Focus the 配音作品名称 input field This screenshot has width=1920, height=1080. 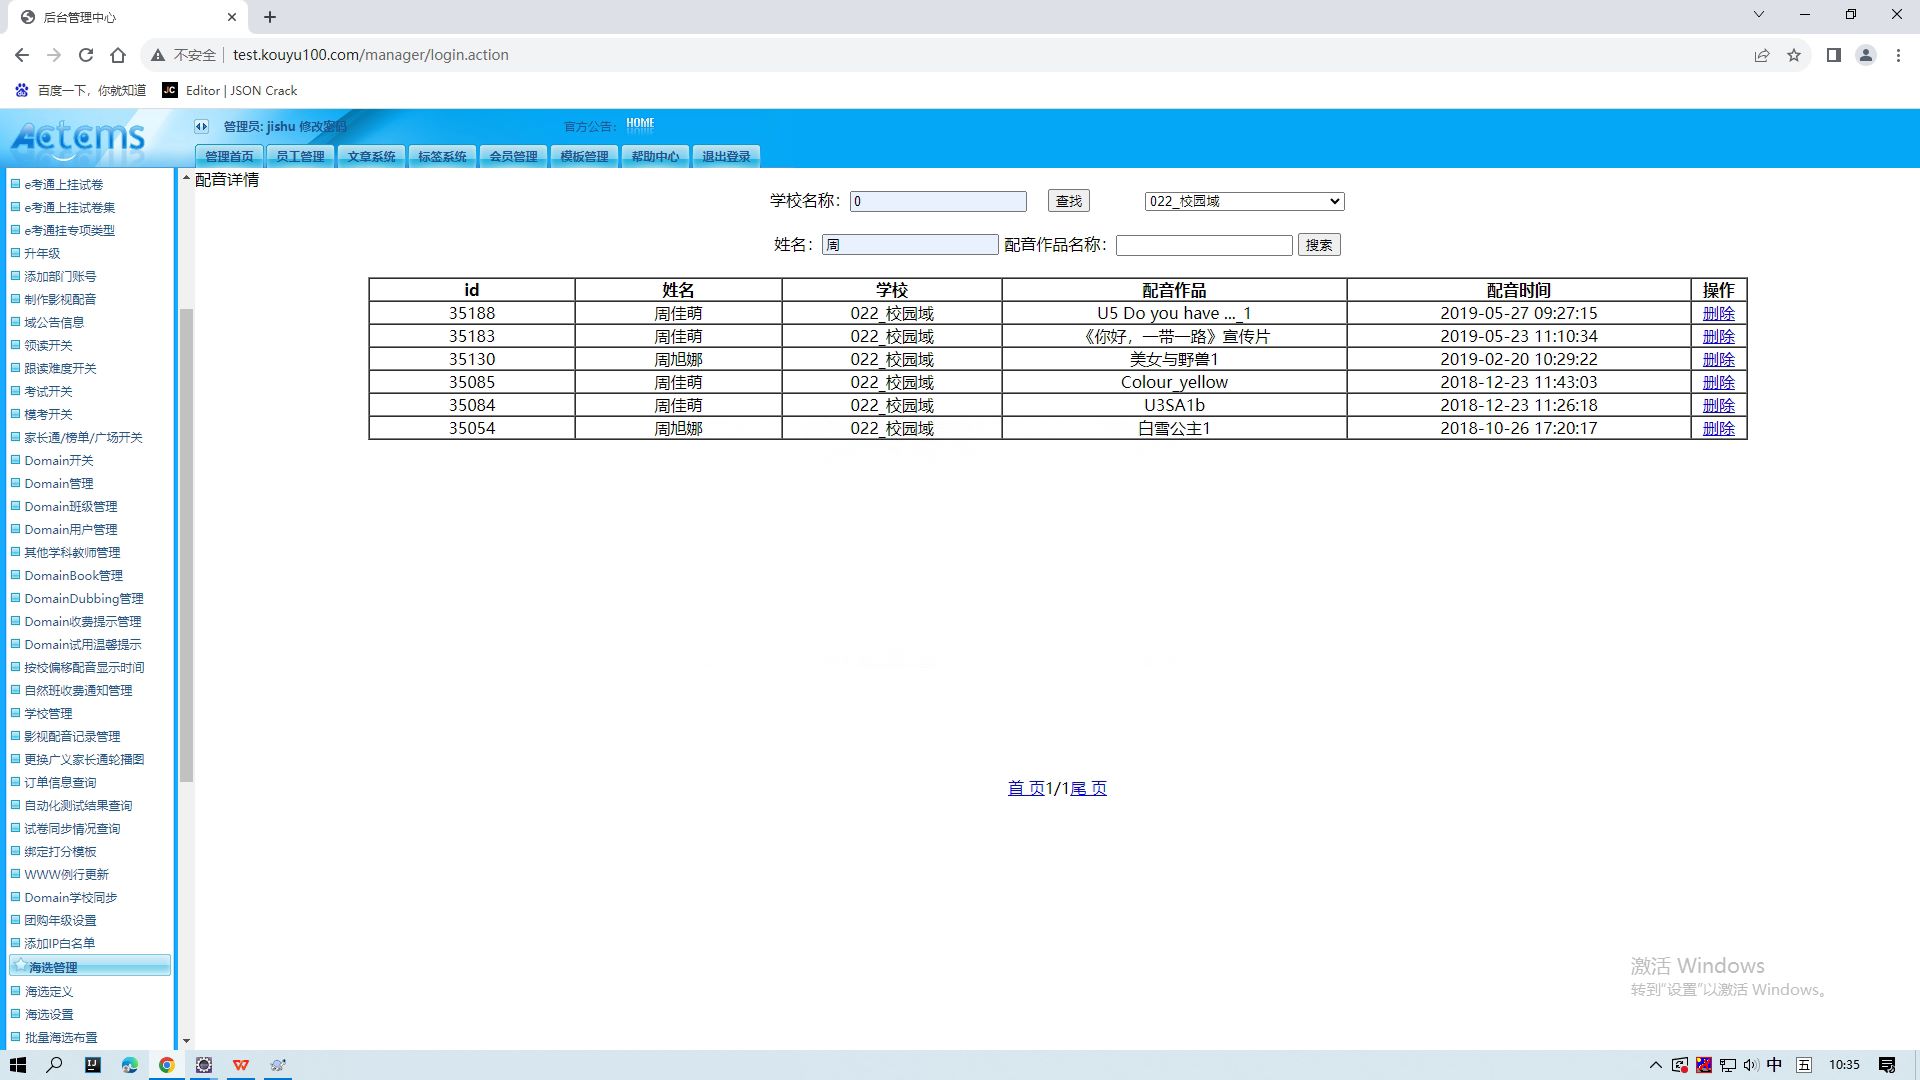pyautogui.click(x=1204, y=245)
